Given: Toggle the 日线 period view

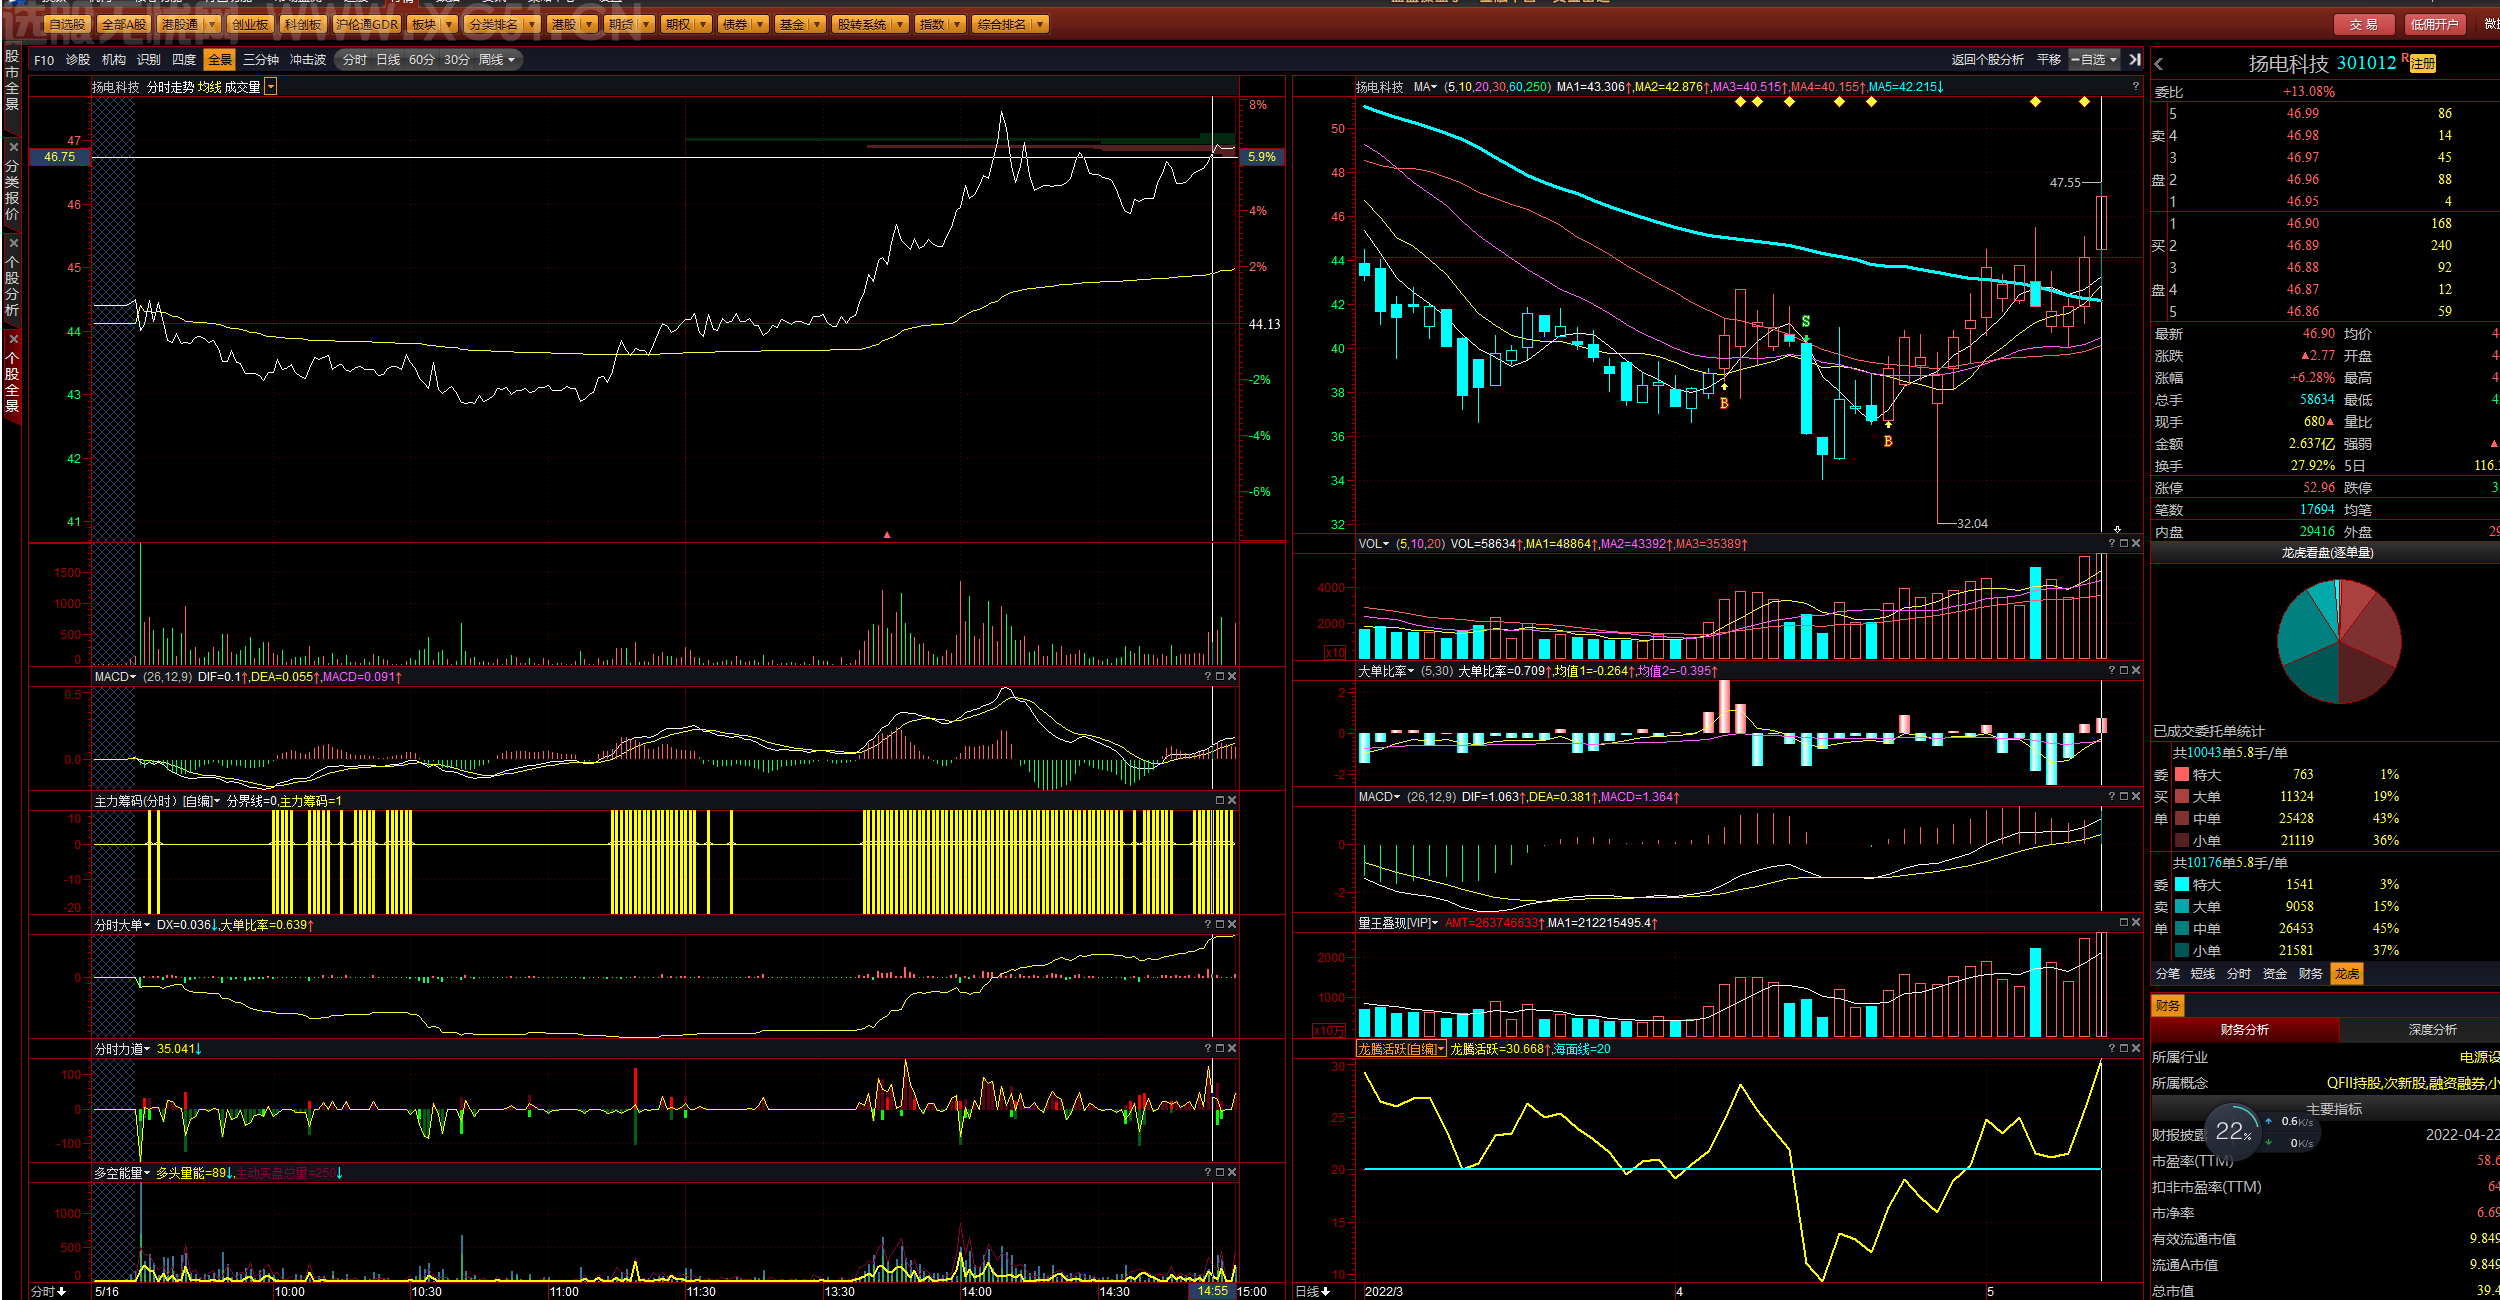Looking at the screenshot, I should click(x=388, y=60).
